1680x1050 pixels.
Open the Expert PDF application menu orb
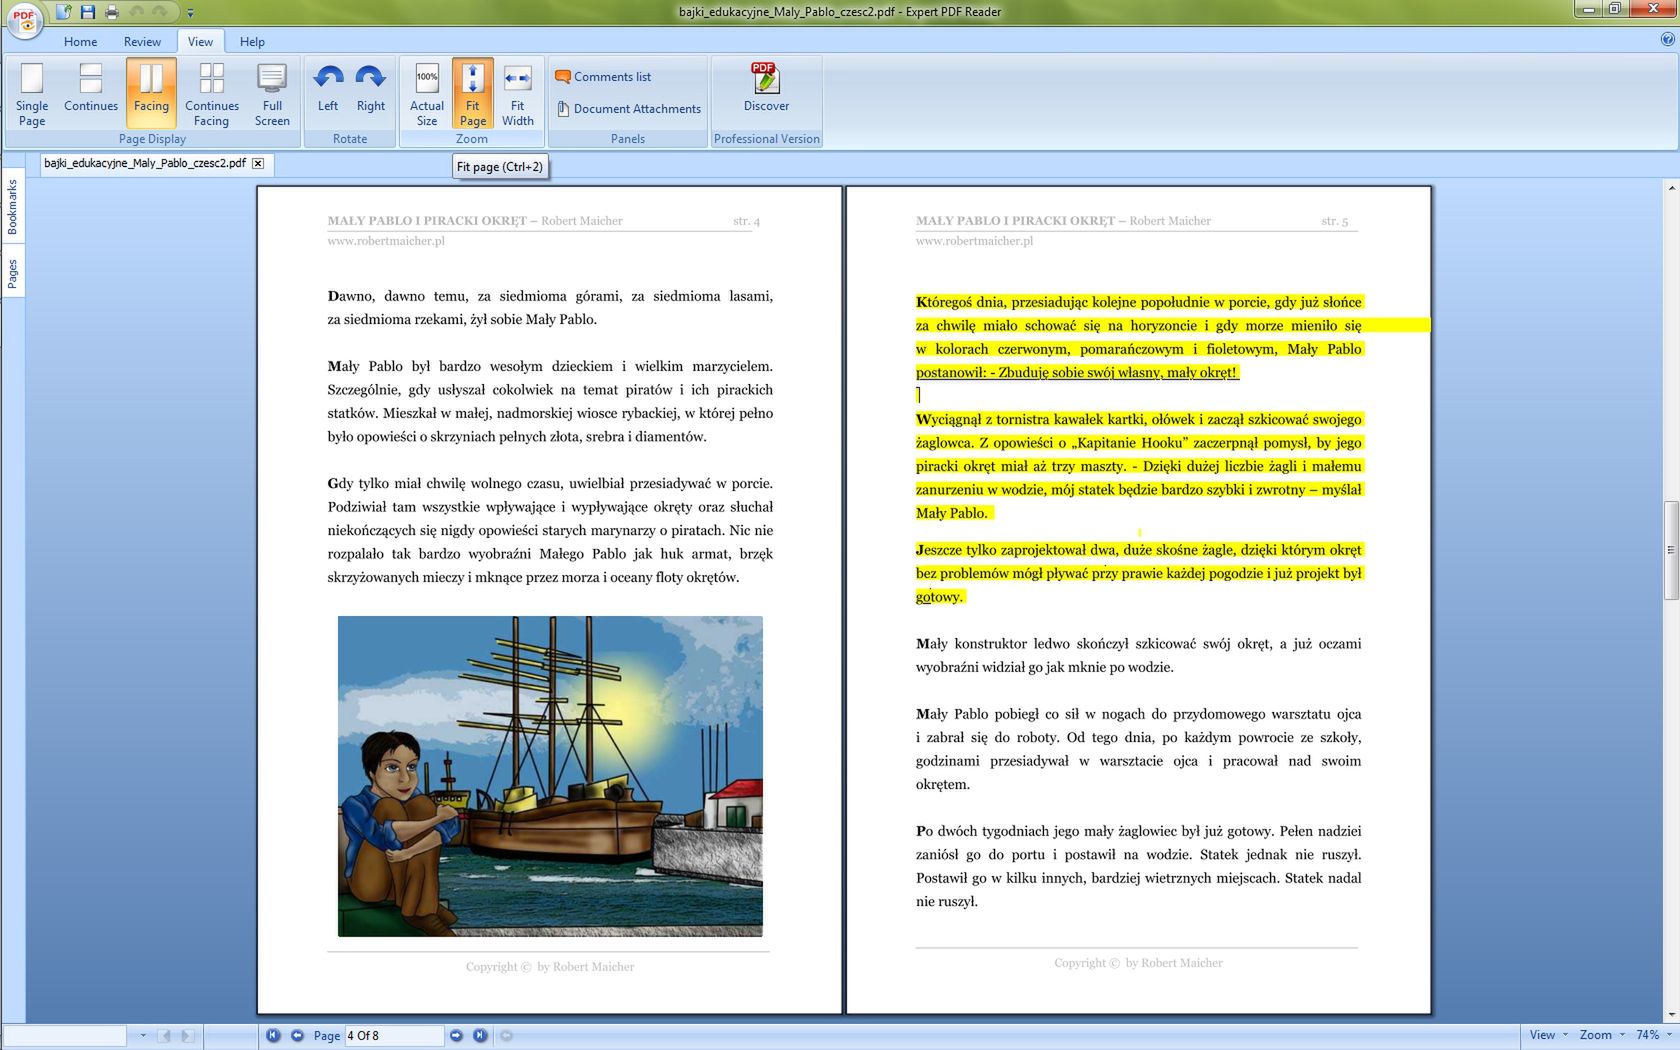click(24, 20)
